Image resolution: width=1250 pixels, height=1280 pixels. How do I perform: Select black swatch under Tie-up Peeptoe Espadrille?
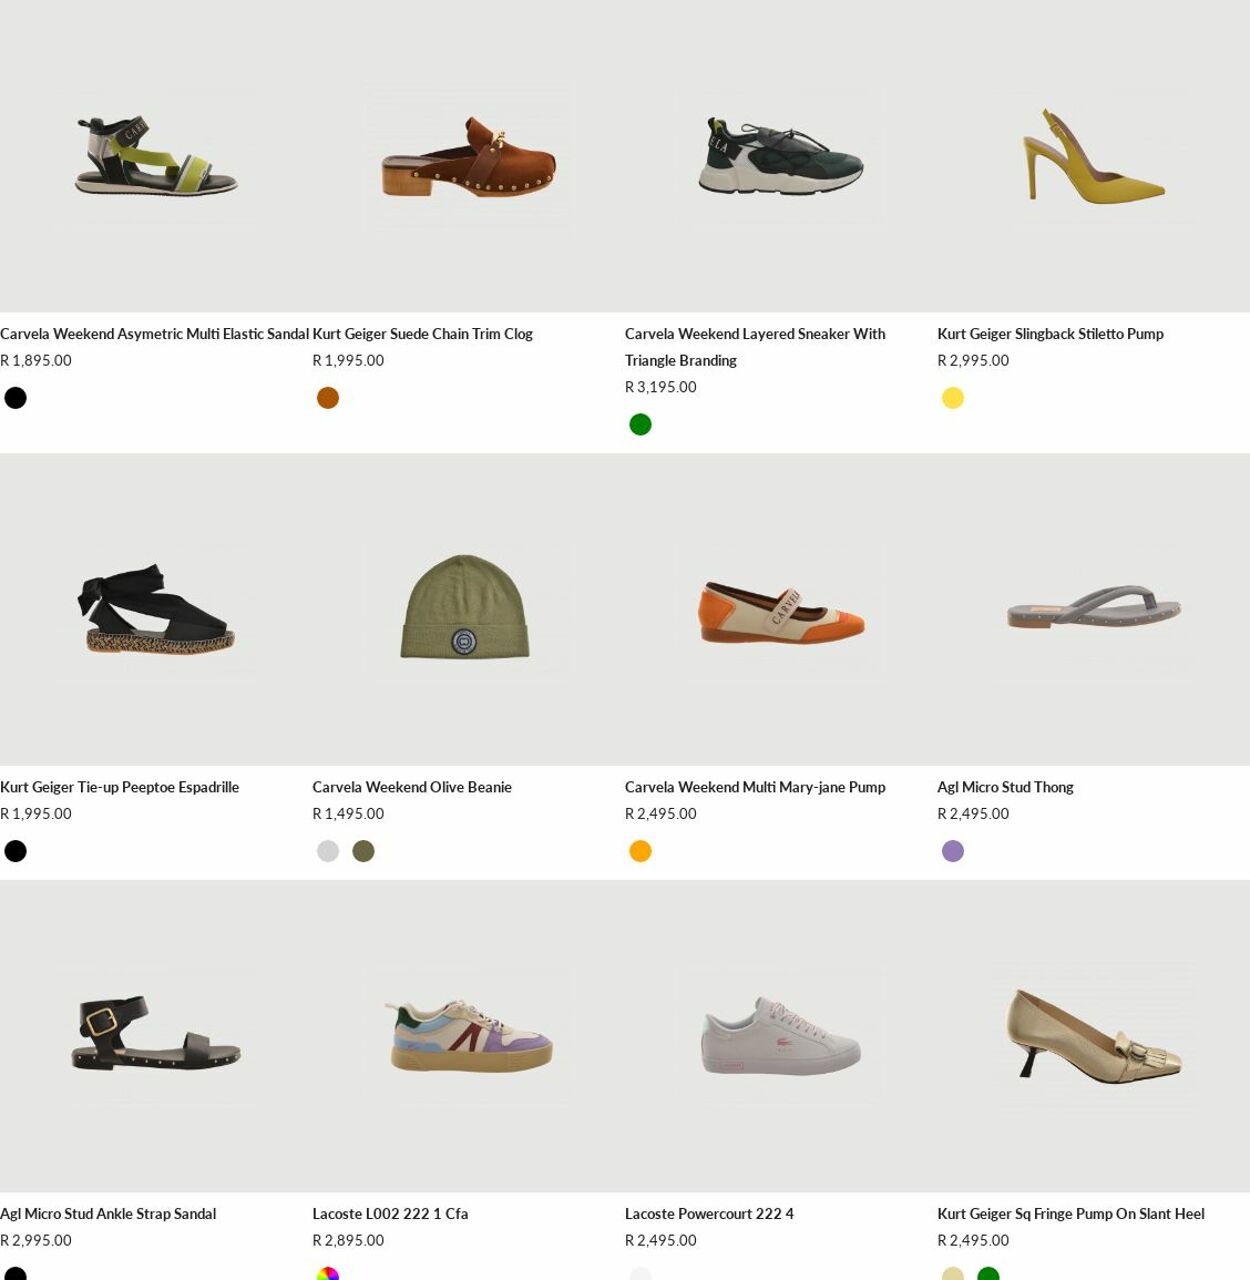[x=15, y=851]
